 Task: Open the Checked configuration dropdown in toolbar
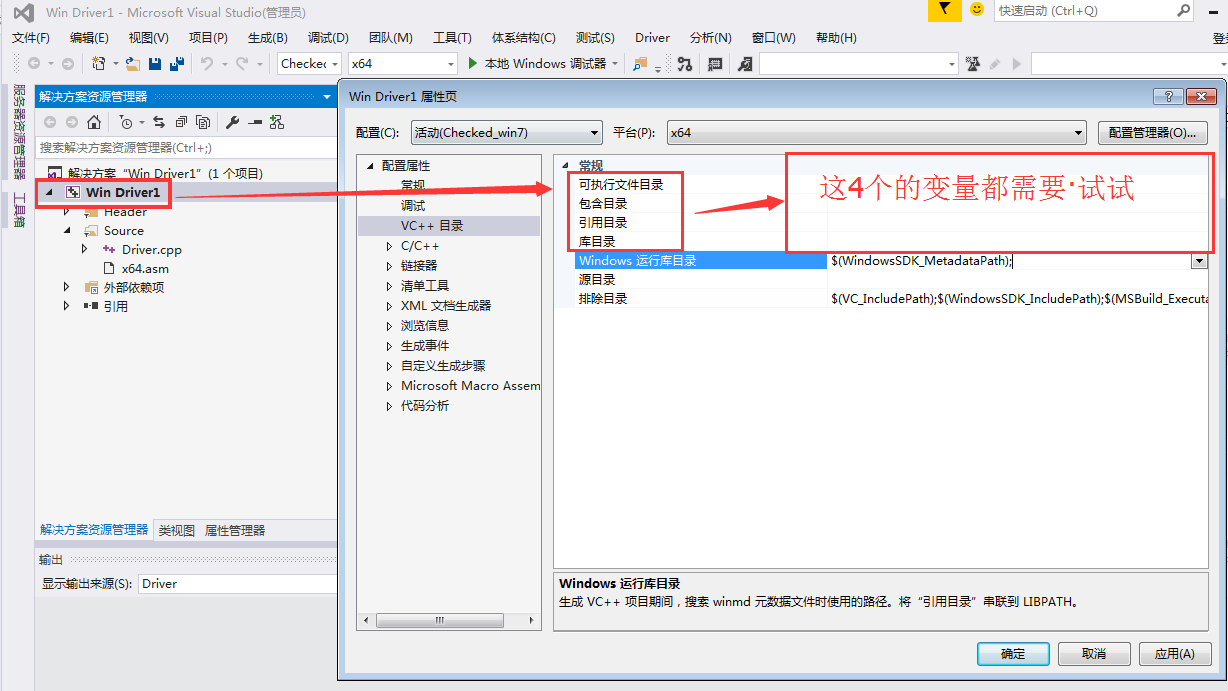click(x=310, y=63)
